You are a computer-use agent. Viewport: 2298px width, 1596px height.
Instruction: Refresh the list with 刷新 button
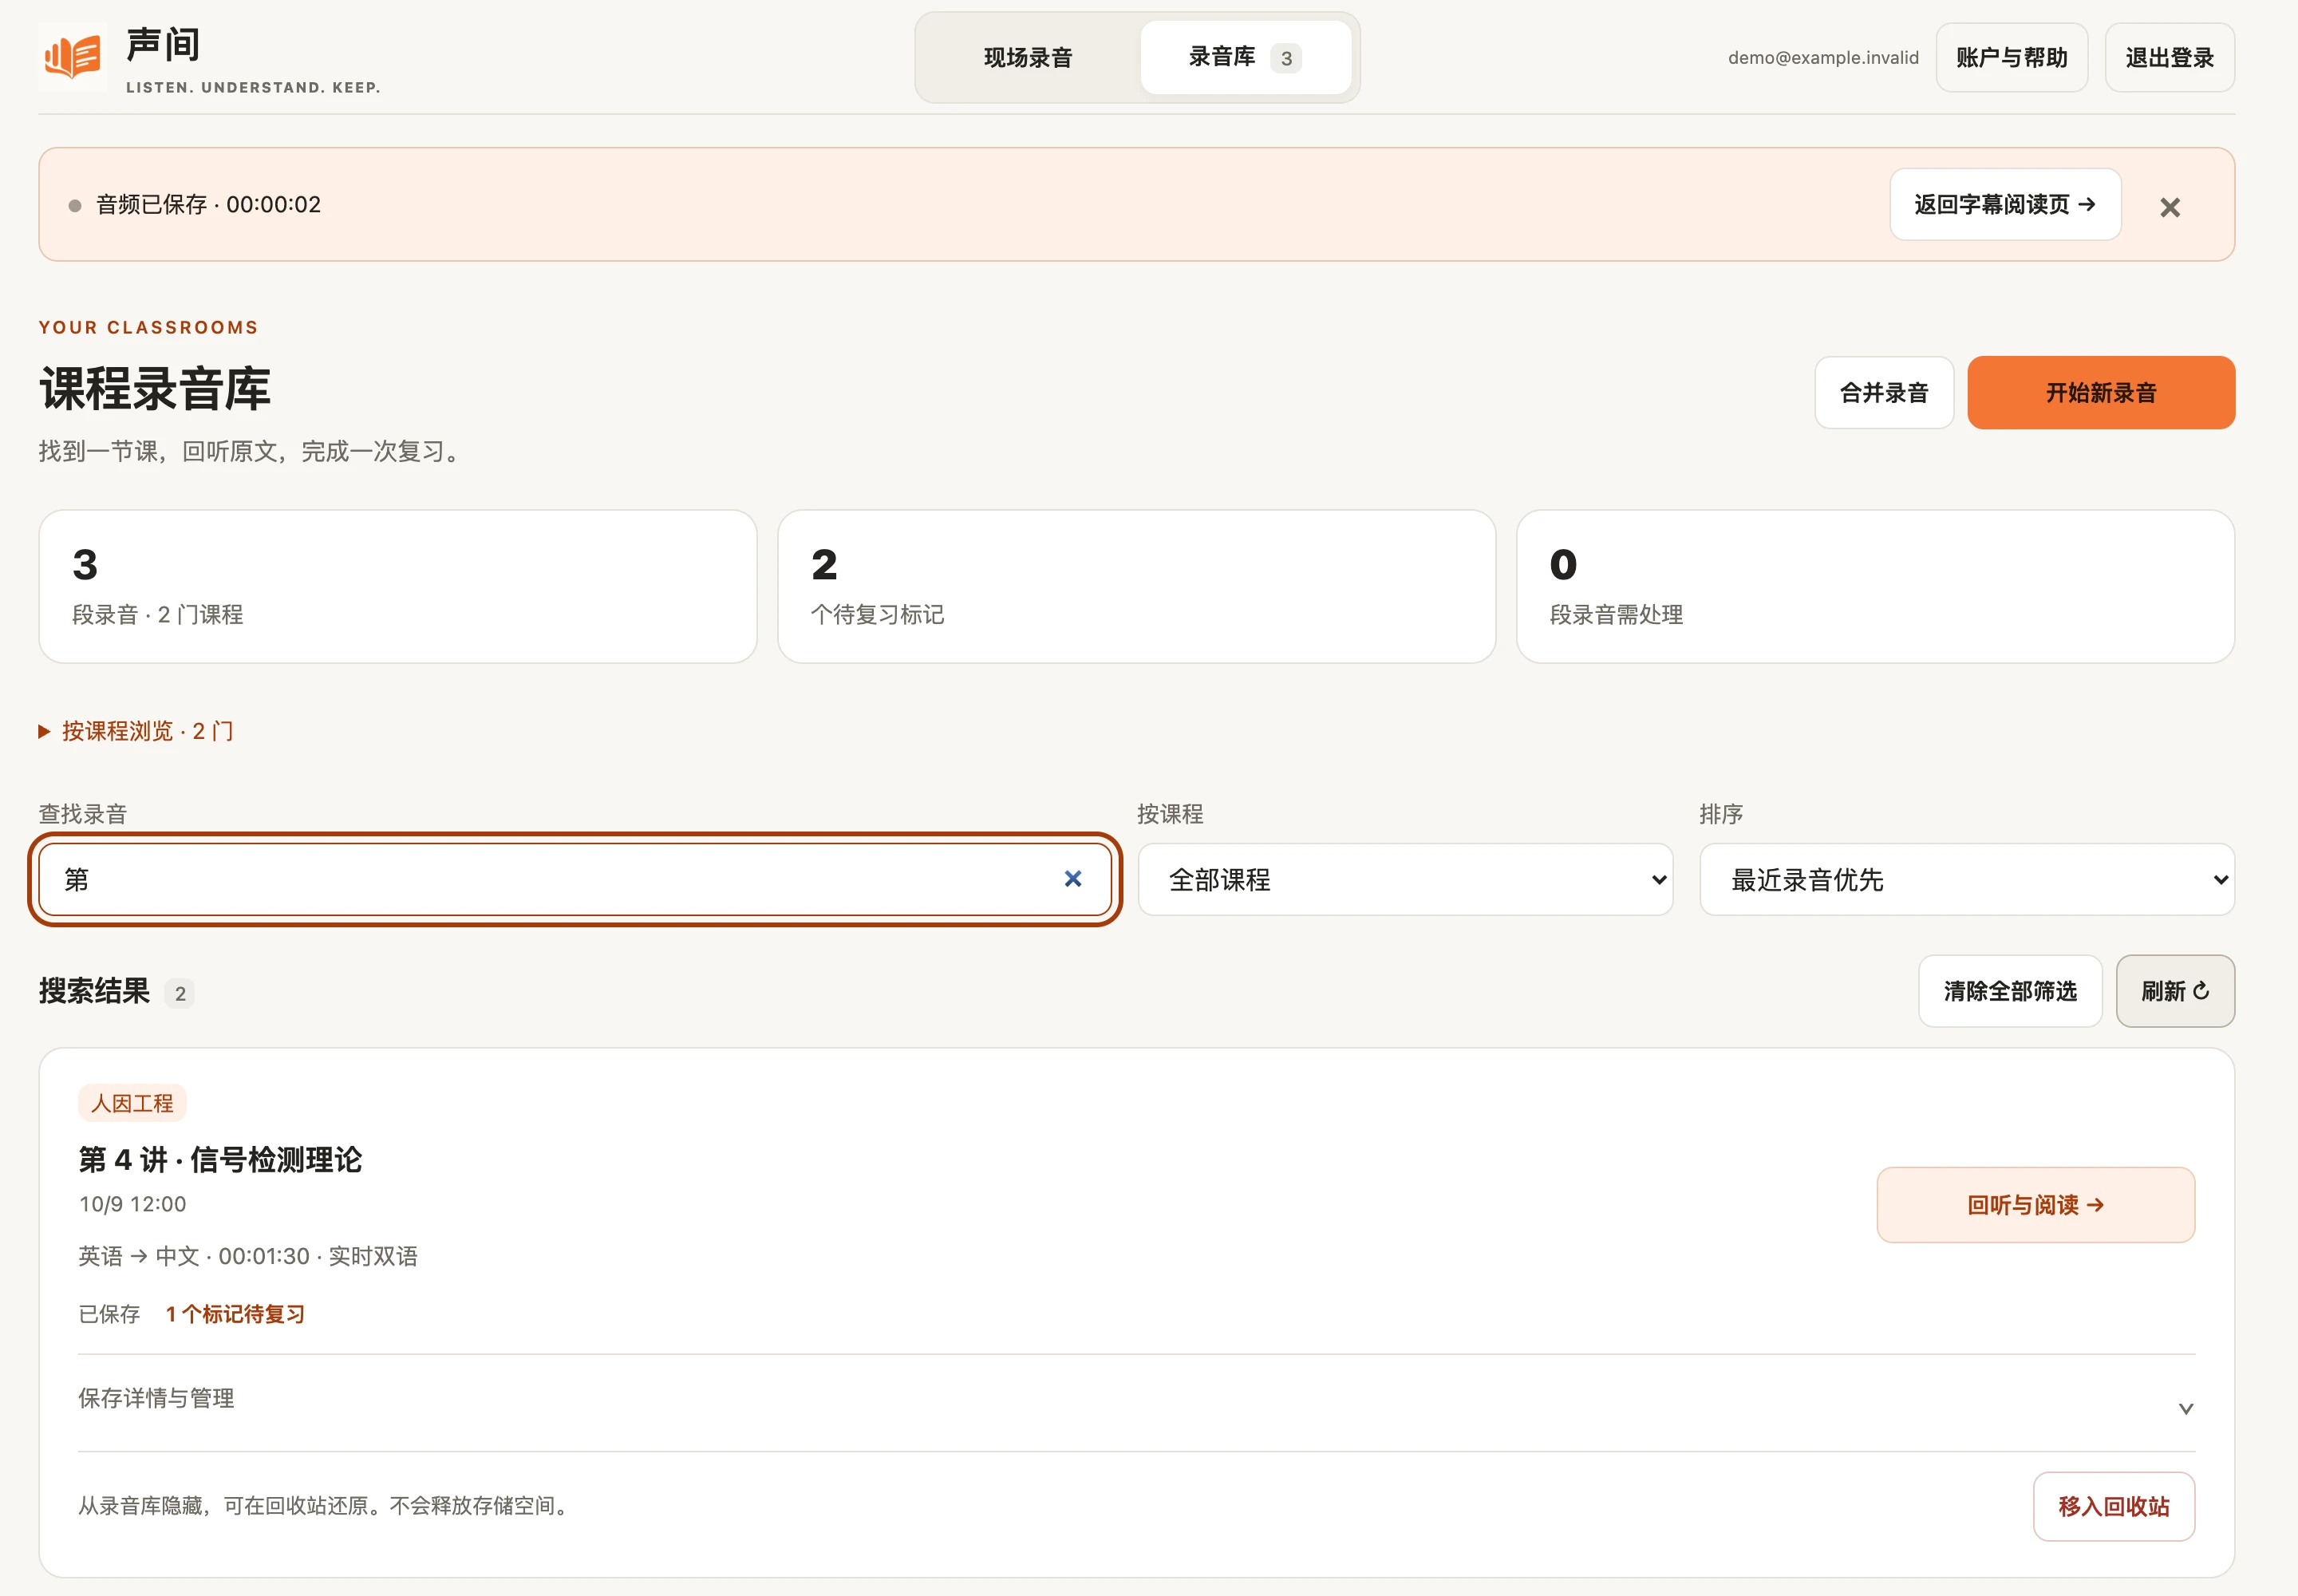pyautogui.click(x=2174, y=991)
